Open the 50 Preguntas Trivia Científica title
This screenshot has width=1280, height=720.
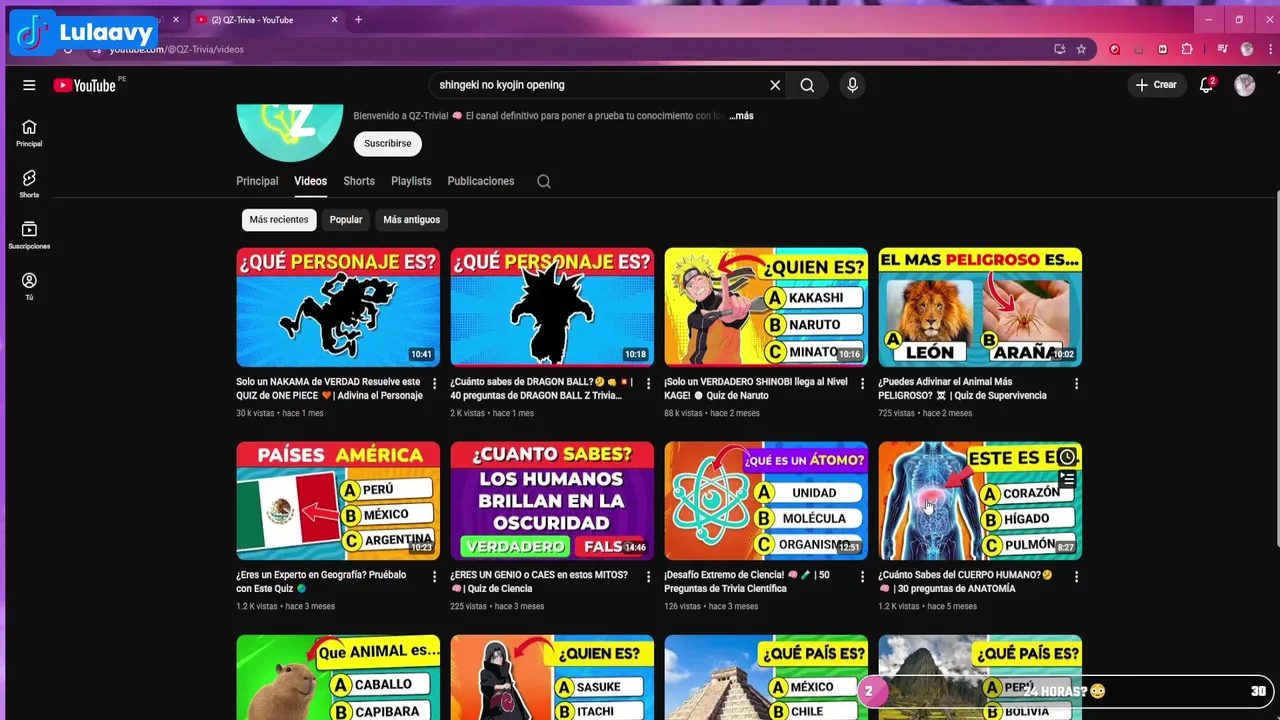(x=747, y=582)
